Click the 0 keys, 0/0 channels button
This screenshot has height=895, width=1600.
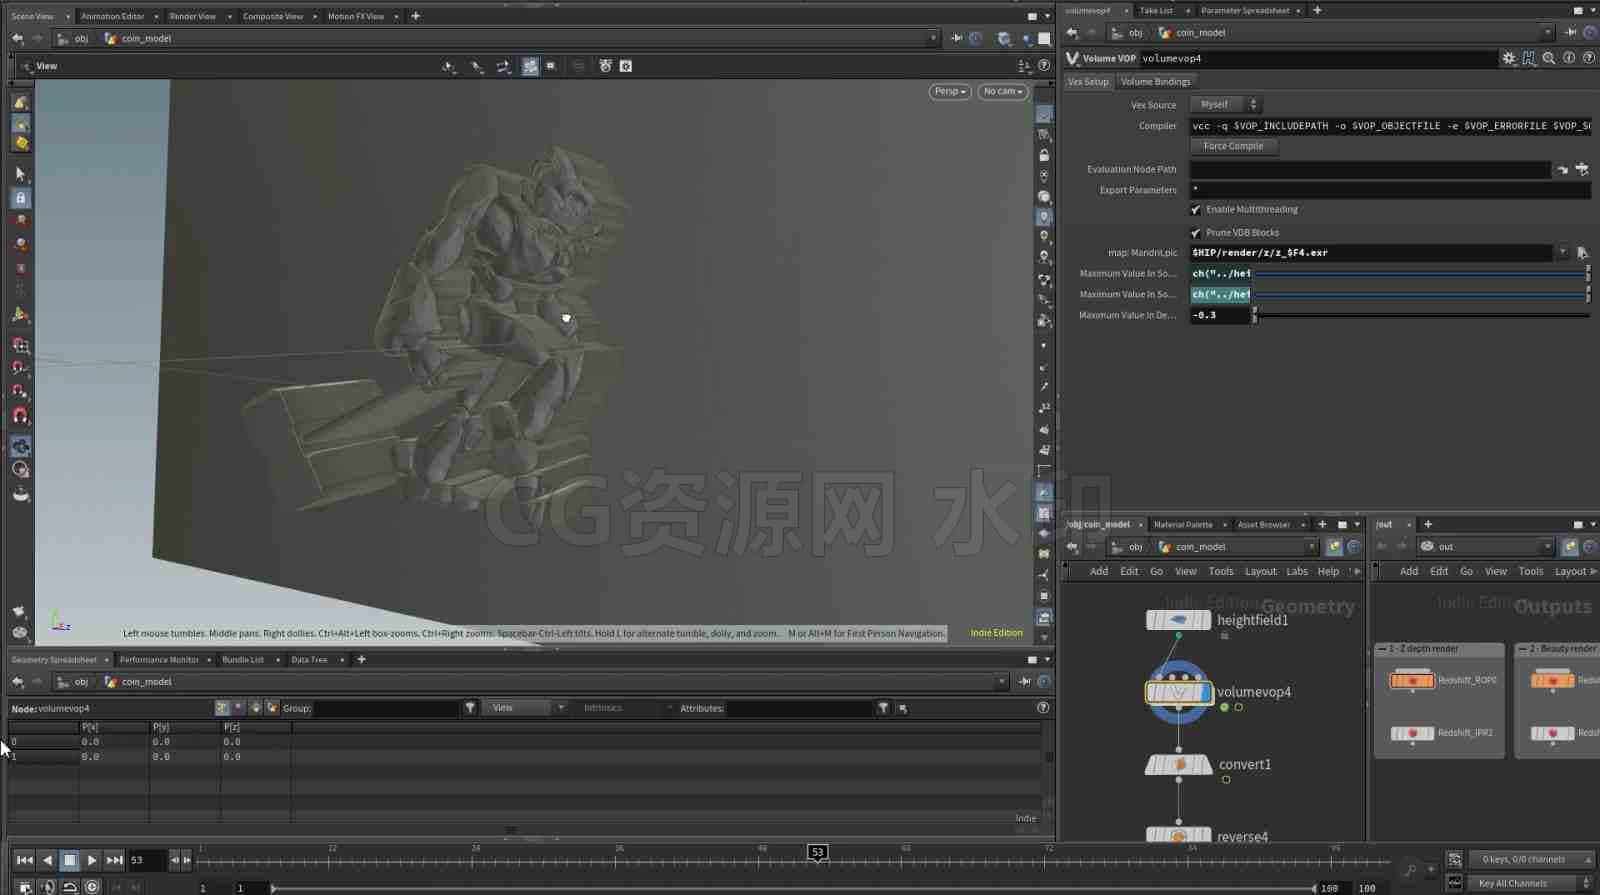[x=1530, y=860]
